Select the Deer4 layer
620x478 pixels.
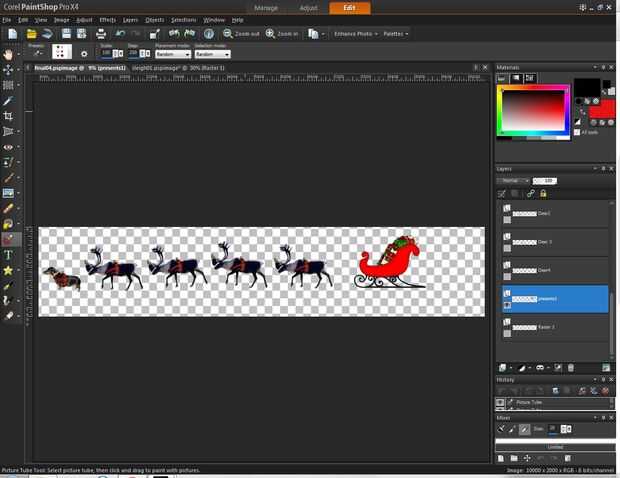555,270
